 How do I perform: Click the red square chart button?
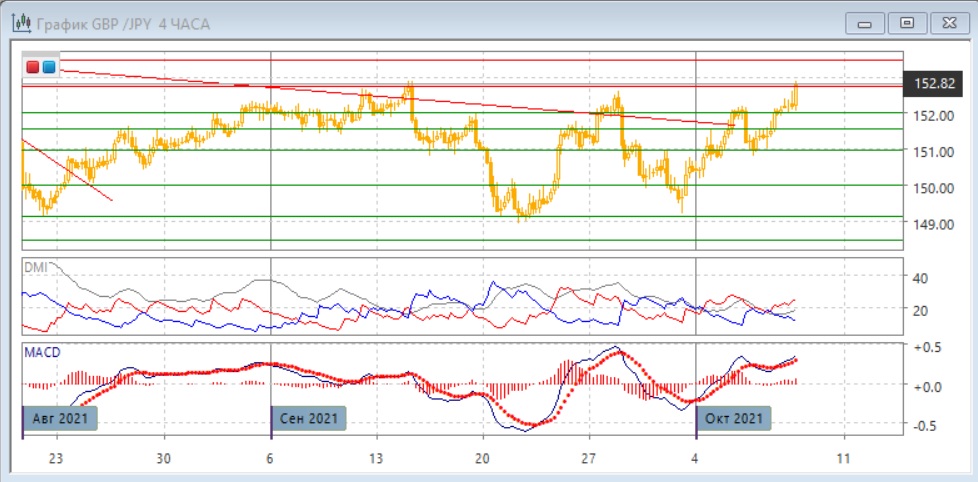(x=33, y=67)
